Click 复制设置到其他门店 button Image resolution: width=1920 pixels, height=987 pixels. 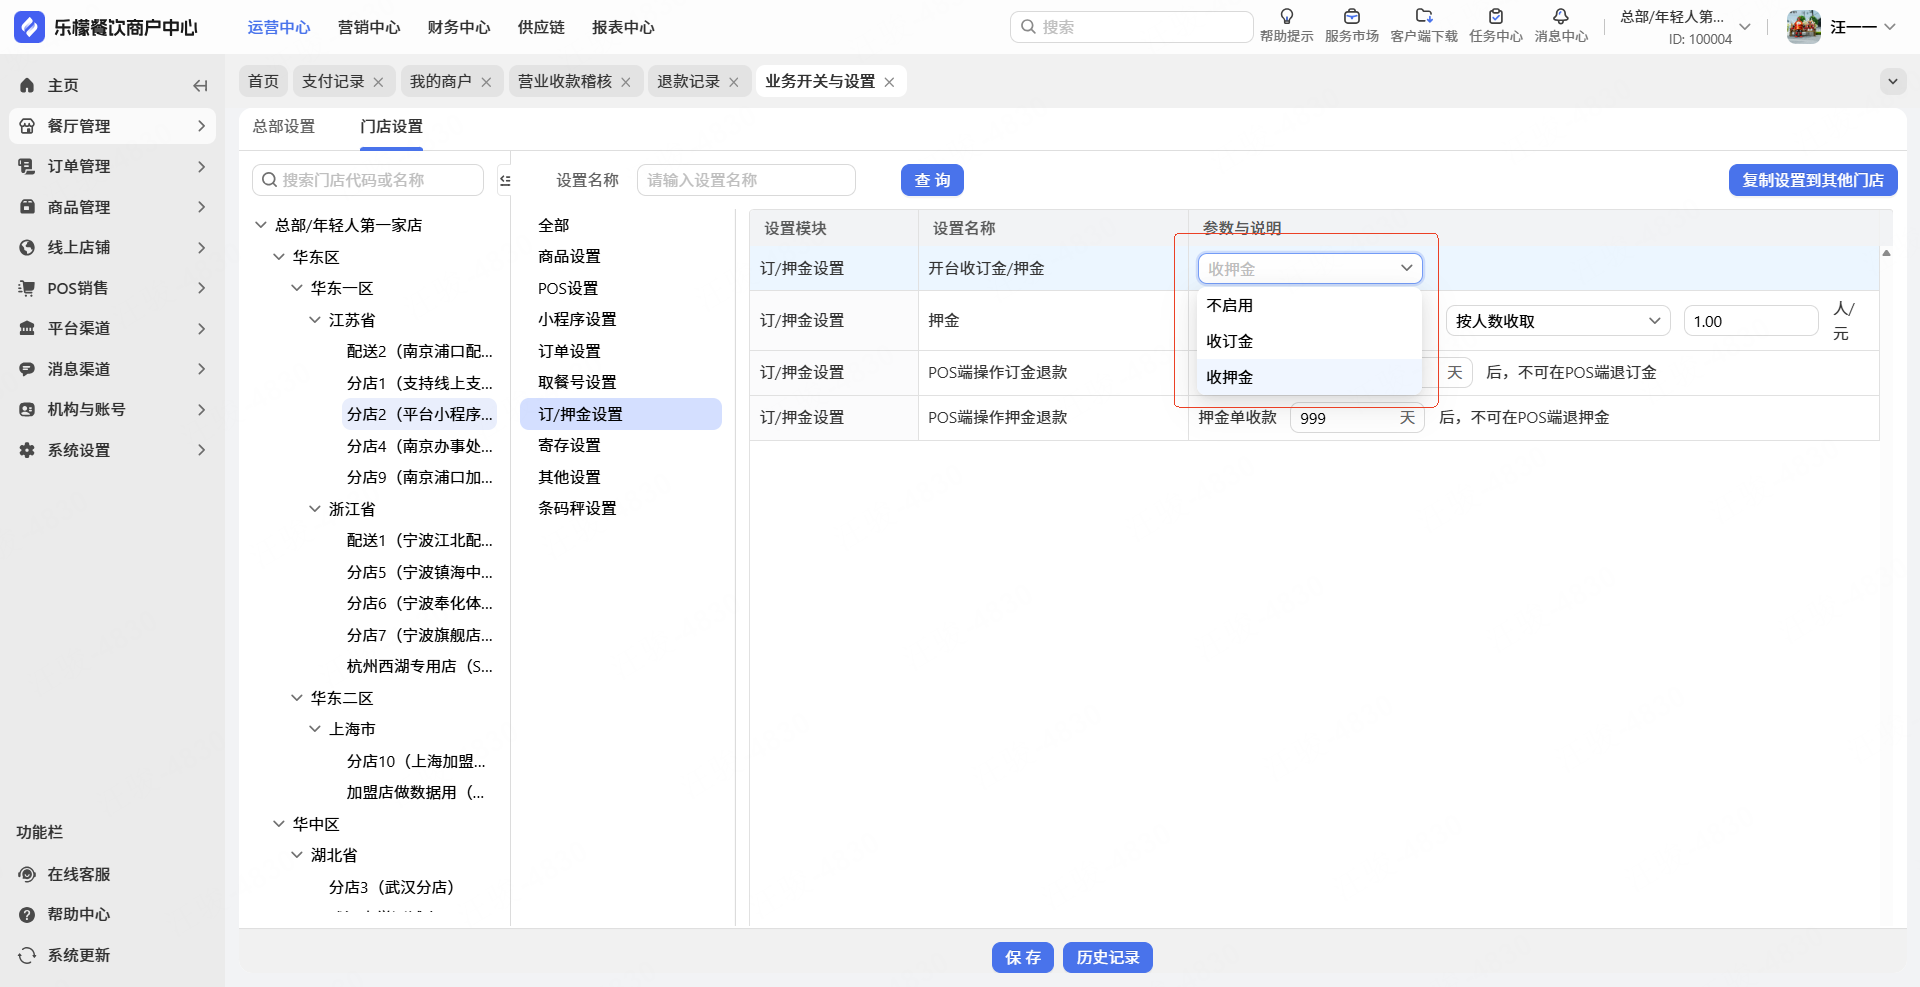(1812, 180)
